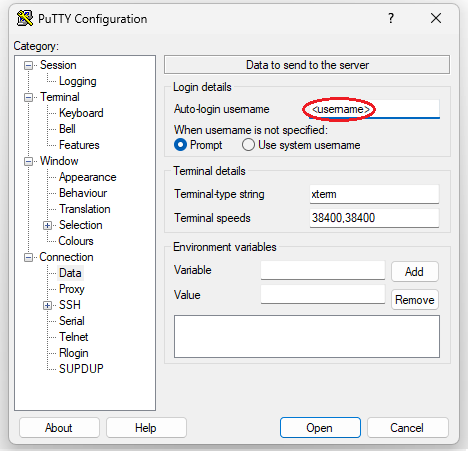This screenshot has height=451, width=468.
Task: Open the Session category
Action: point(58,65)
